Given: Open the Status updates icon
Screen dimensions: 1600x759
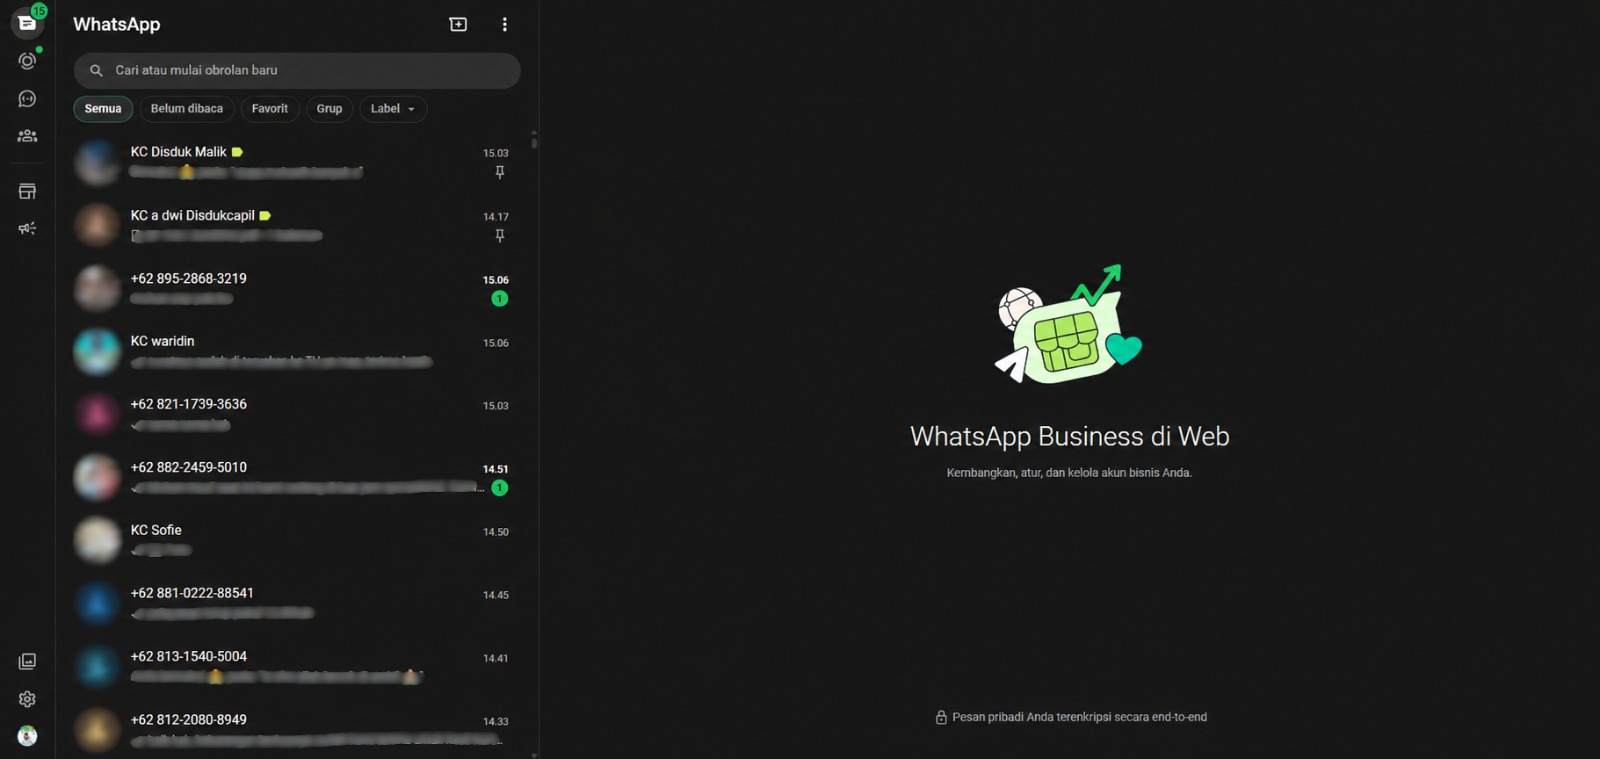Looking at the screenshot, I should click(27, 61).
